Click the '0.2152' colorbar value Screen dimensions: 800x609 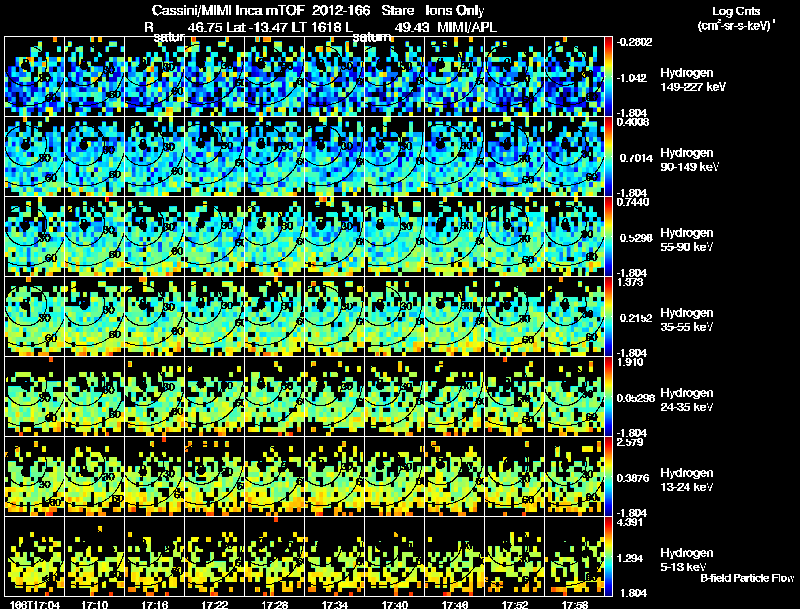coord(636,318)
